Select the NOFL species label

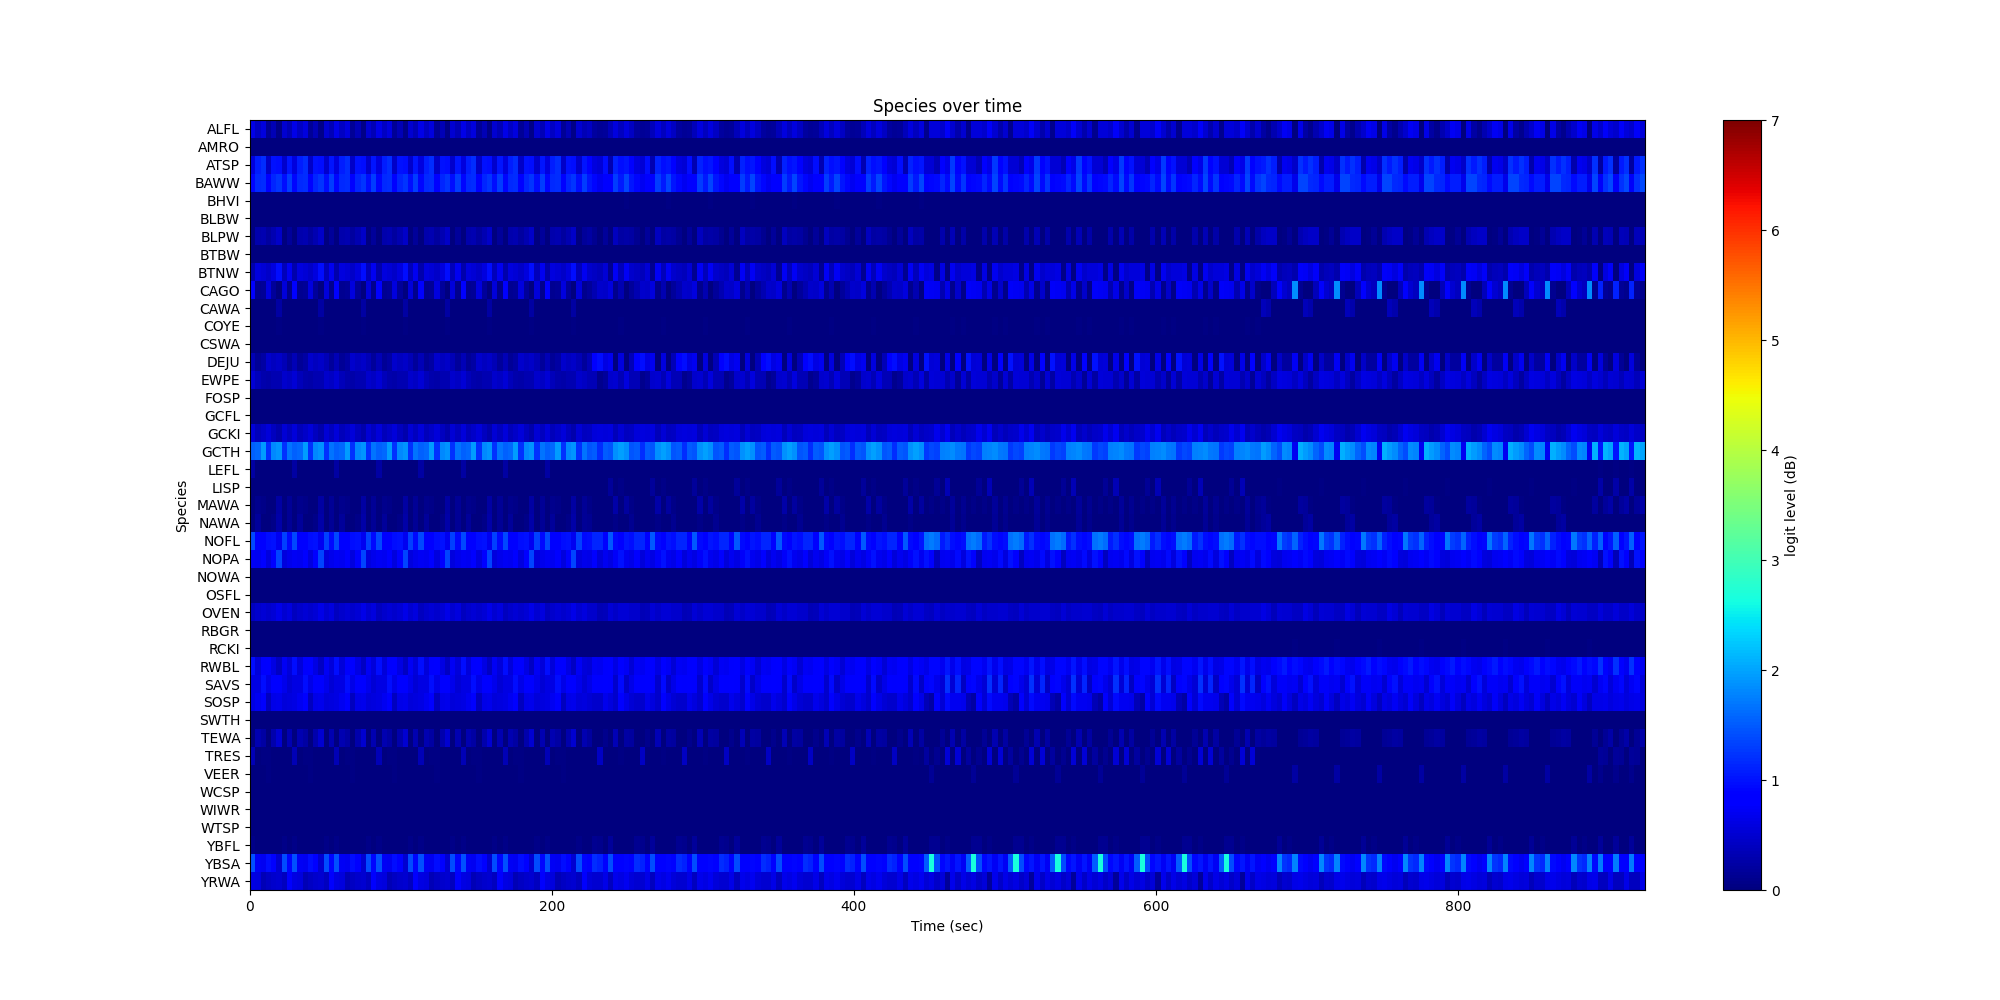[x=221, y=541]
